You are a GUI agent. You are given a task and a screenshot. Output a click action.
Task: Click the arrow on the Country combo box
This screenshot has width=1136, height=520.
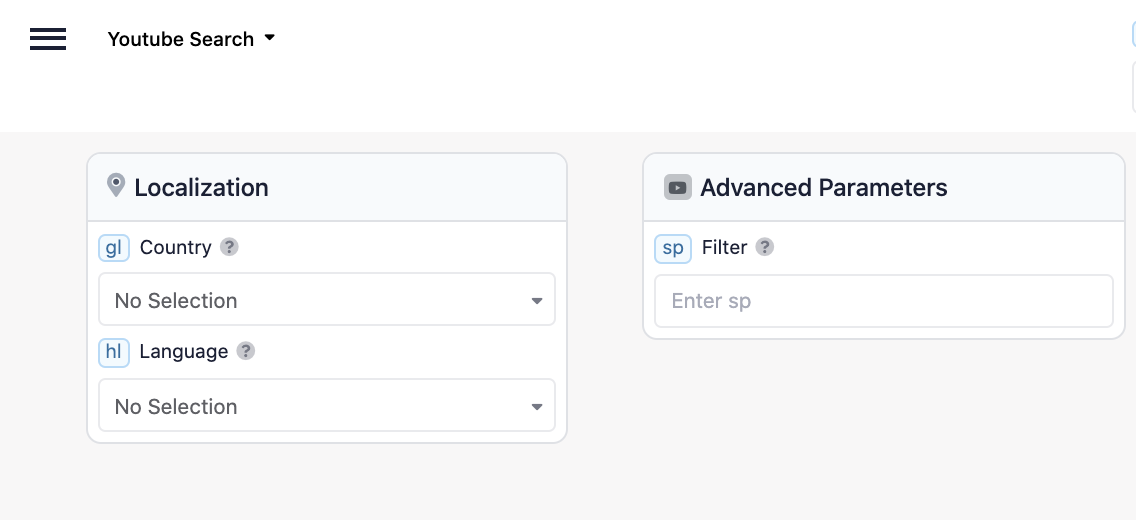click(536, 301)
